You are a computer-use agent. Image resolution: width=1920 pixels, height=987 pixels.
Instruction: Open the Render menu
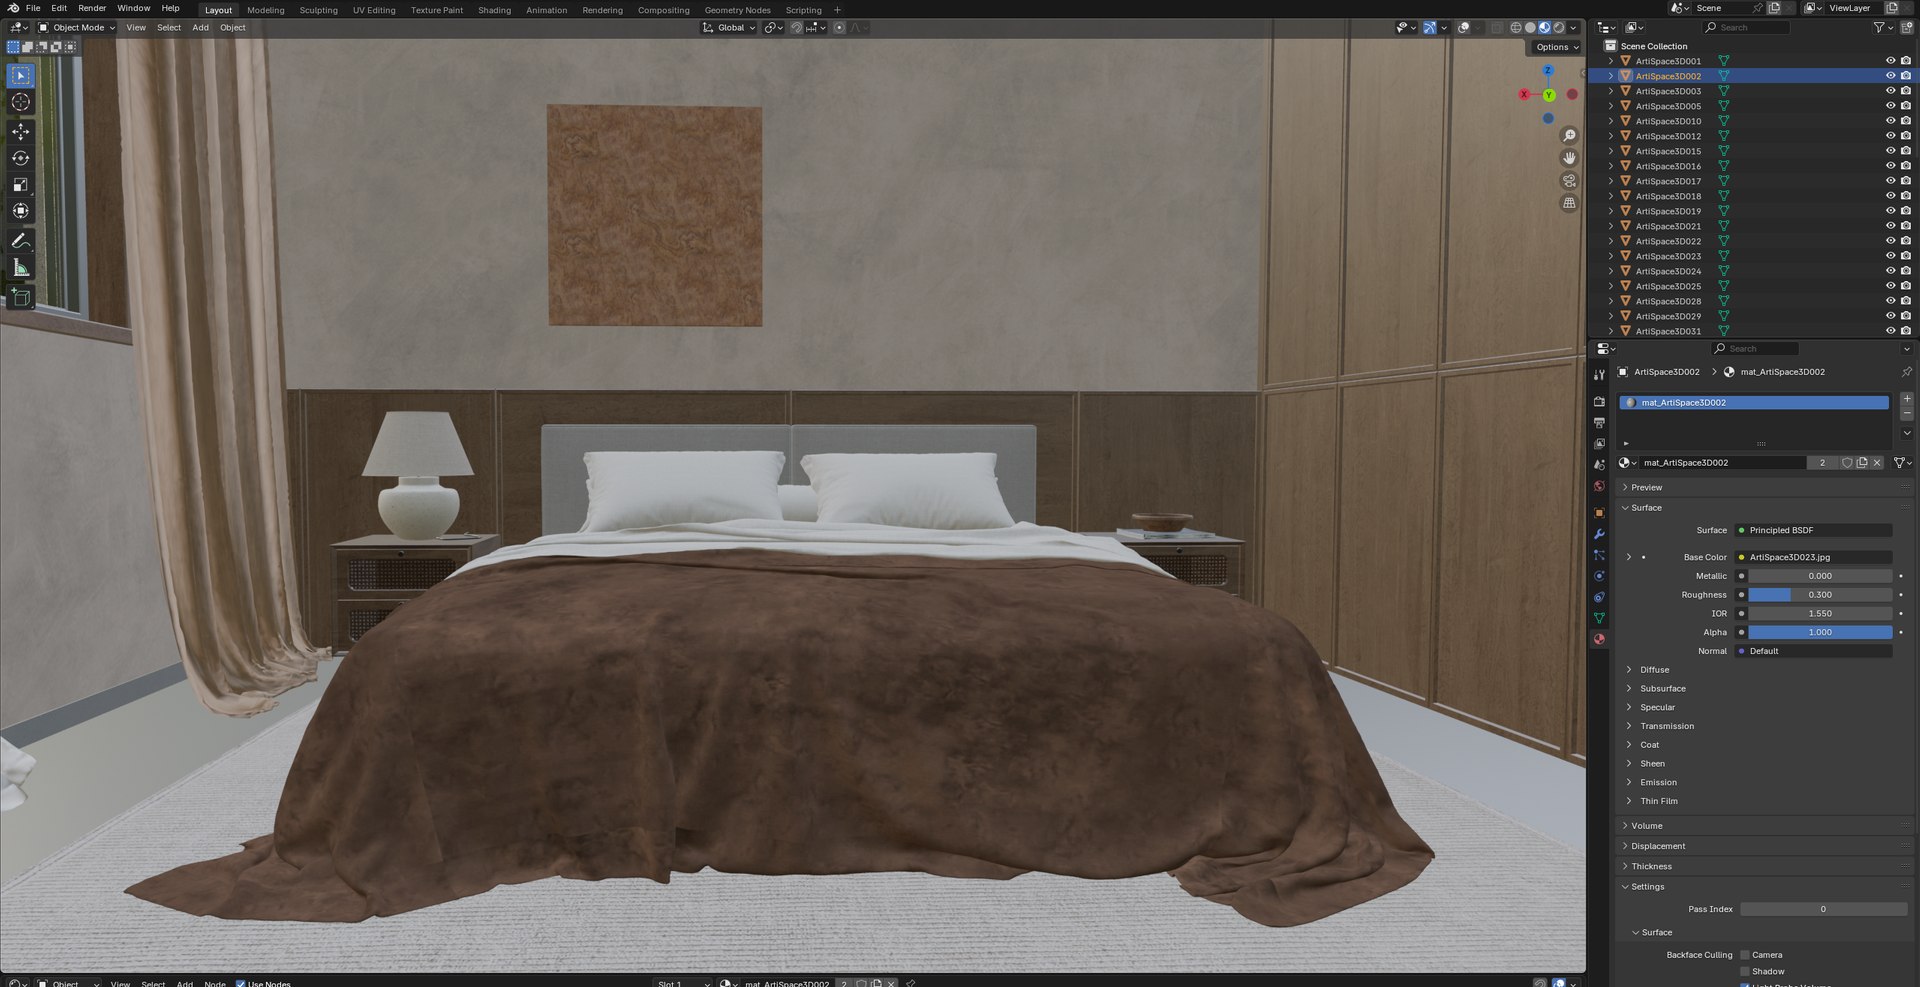coord(92,8)
